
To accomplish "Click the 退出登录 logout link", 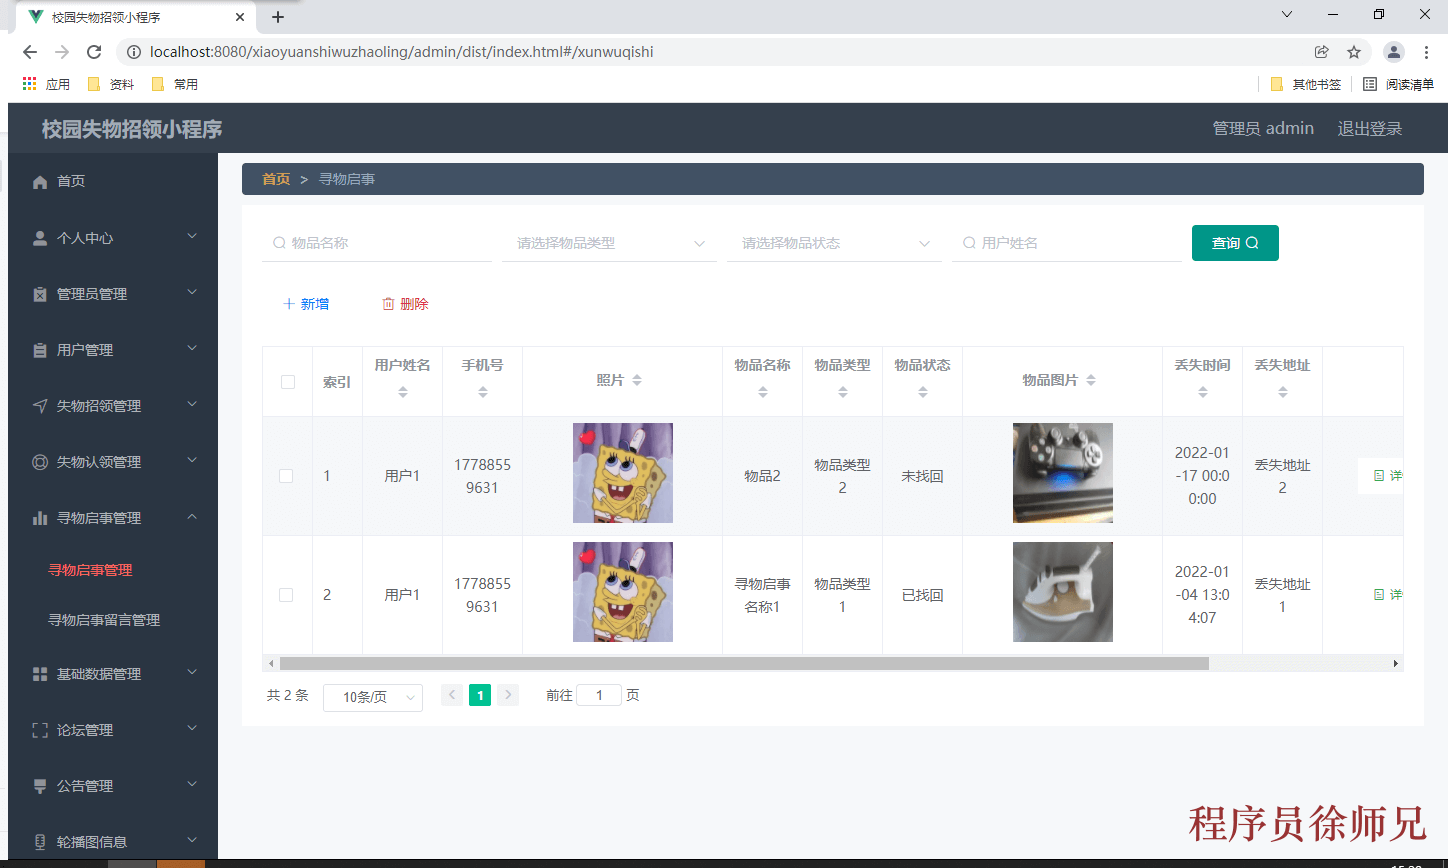I will (1369, 128).
